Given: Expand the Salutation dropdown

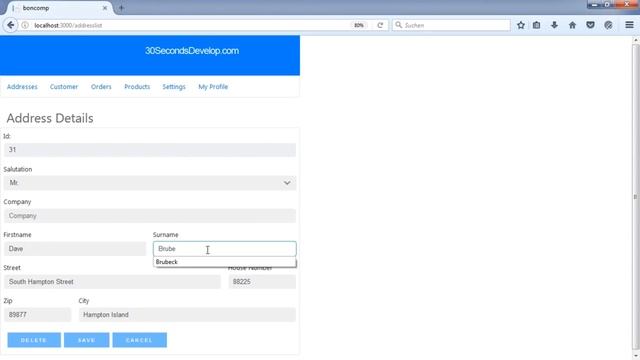Looking at the screenshot, I should point(150,183).
